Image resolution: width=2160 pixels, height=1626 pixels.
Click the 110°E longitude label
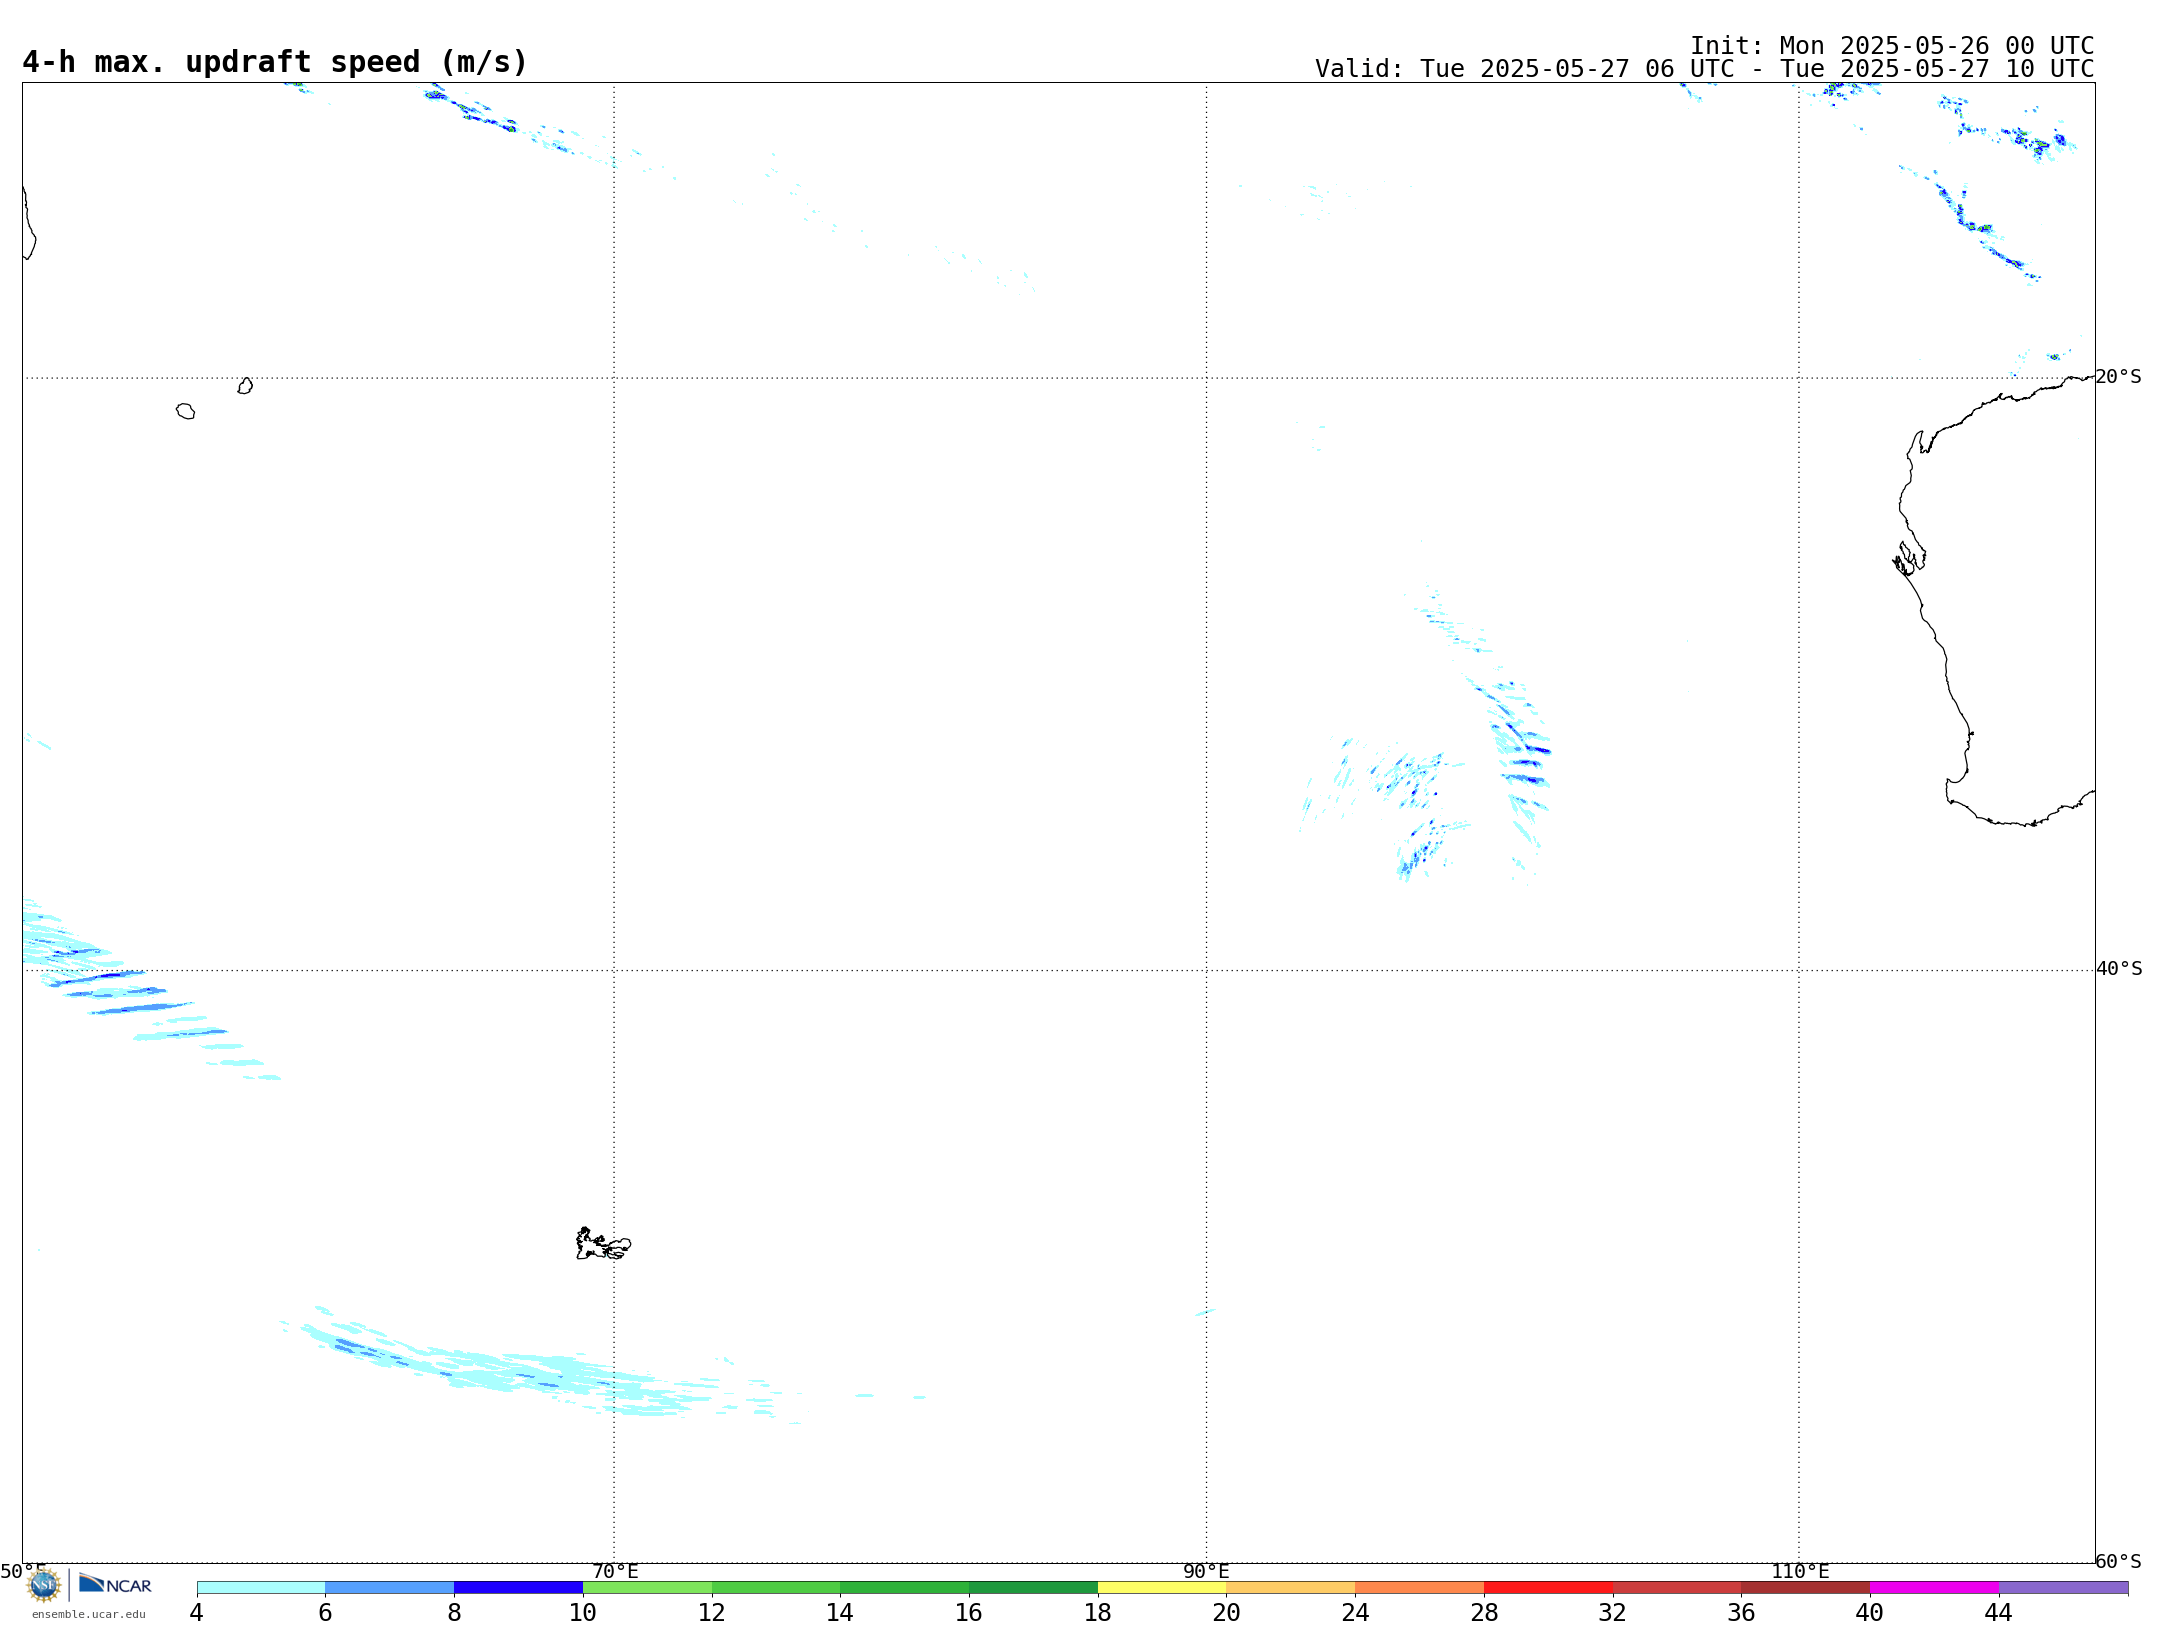pos(1800,1571)
